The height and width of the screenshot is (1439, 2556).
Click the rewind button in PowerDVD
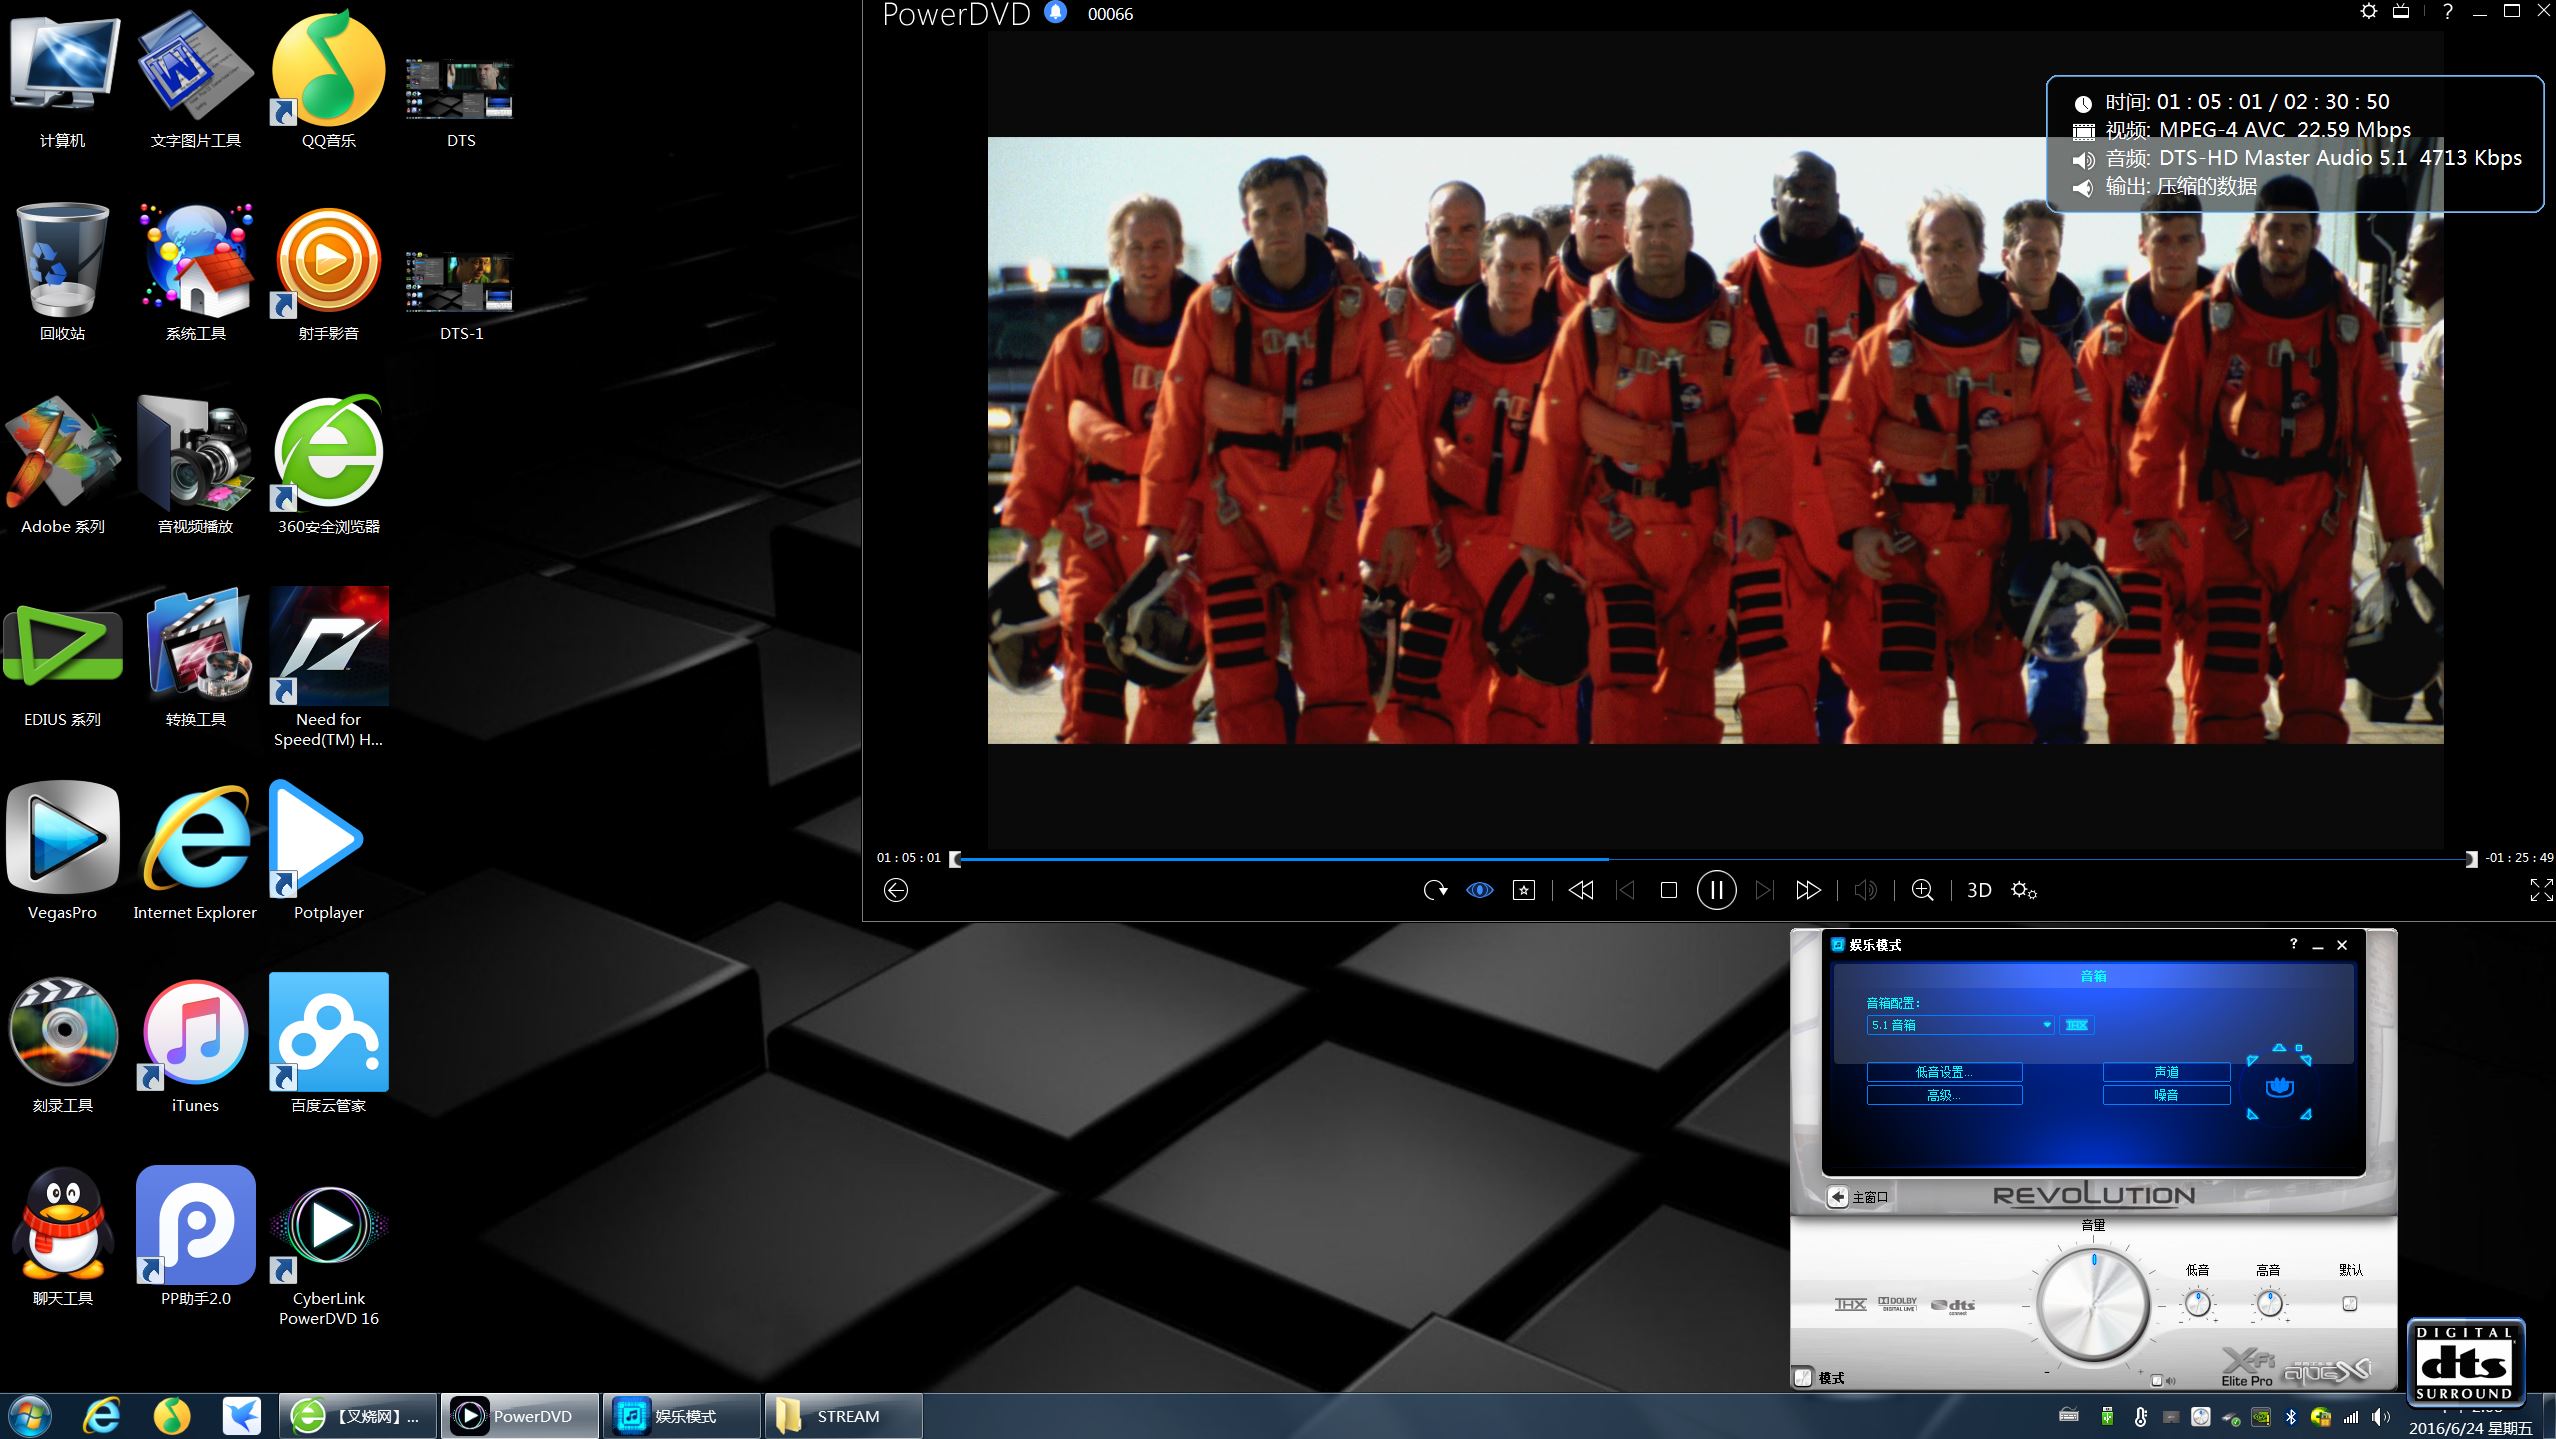pos(1581,890)
